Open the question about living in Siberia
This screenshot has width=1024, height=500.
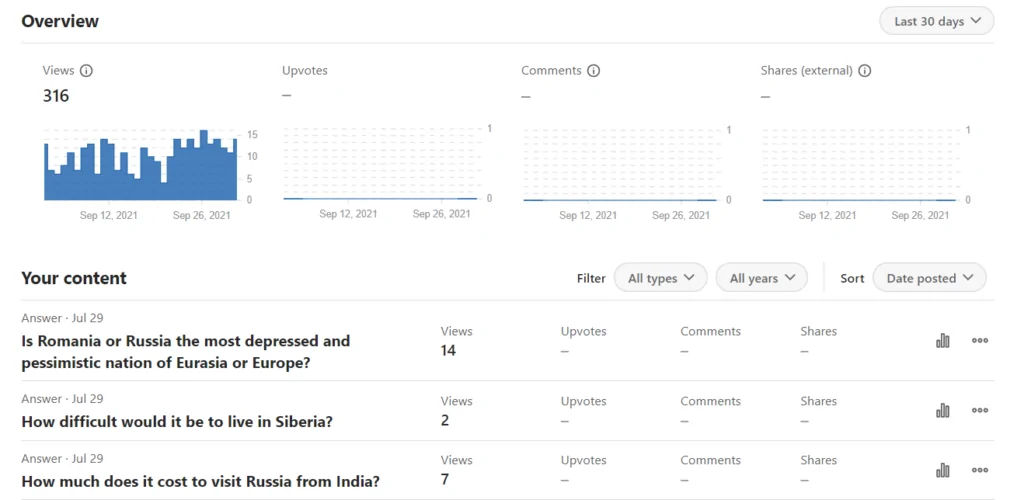point(177,421)
